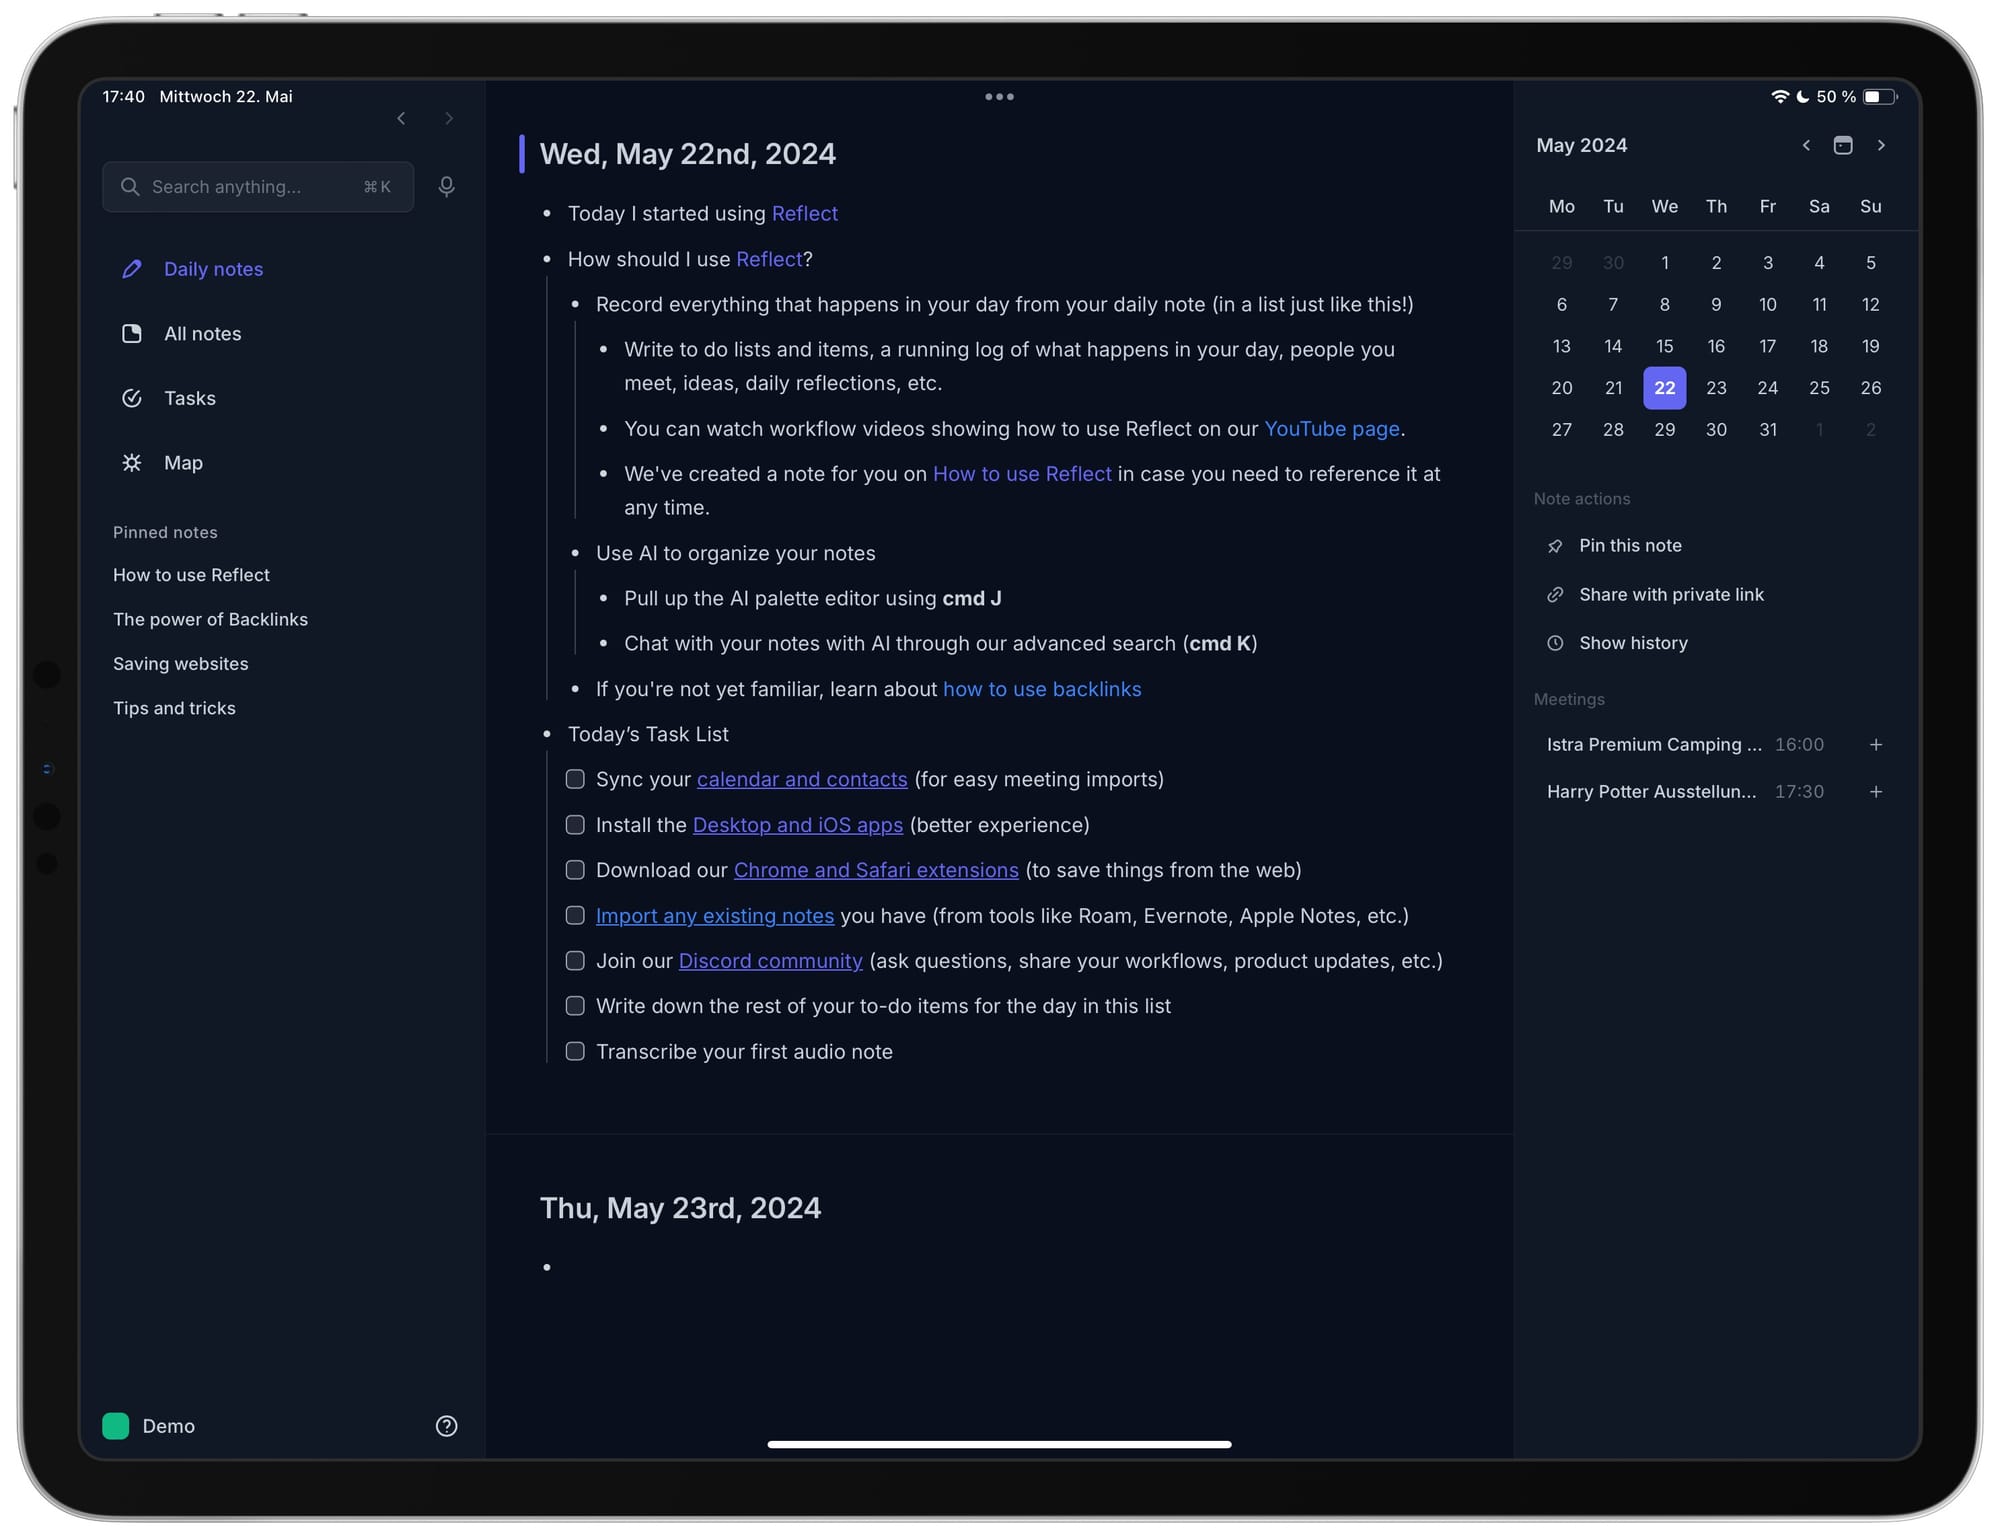Click the Thu, May 23rd, 2024 heading
This screenshot has width=2000, height=1539.
[x=680, y=1208]
